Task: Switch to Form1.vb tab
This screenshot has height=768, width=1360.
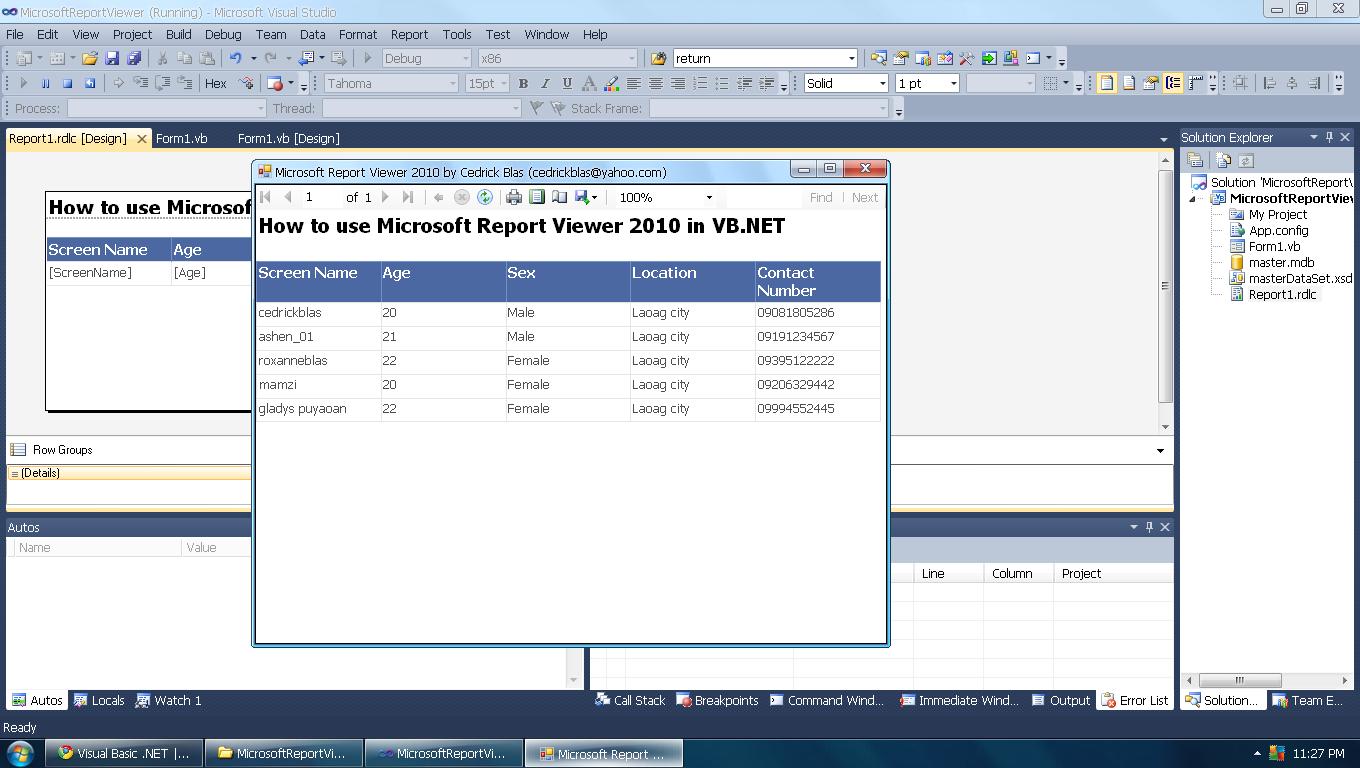Action: click(x=182, y=138)
